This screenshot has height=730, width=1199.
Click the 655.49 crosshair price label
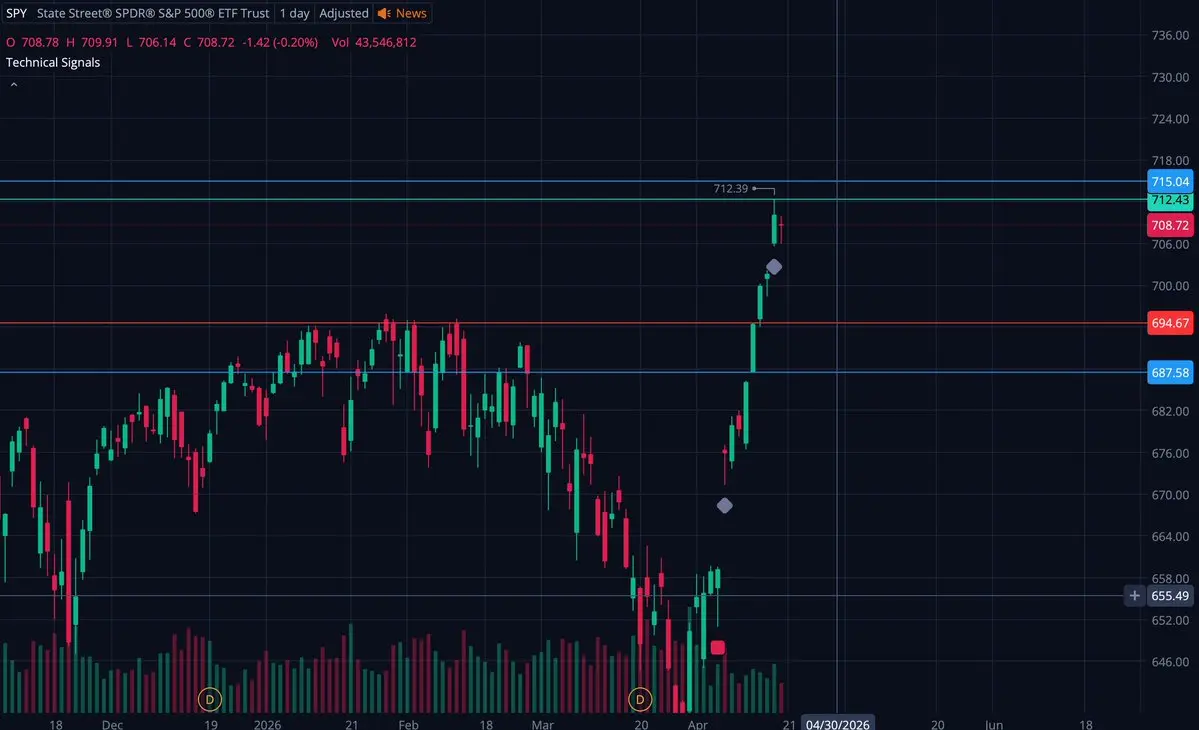(1170, 595)
